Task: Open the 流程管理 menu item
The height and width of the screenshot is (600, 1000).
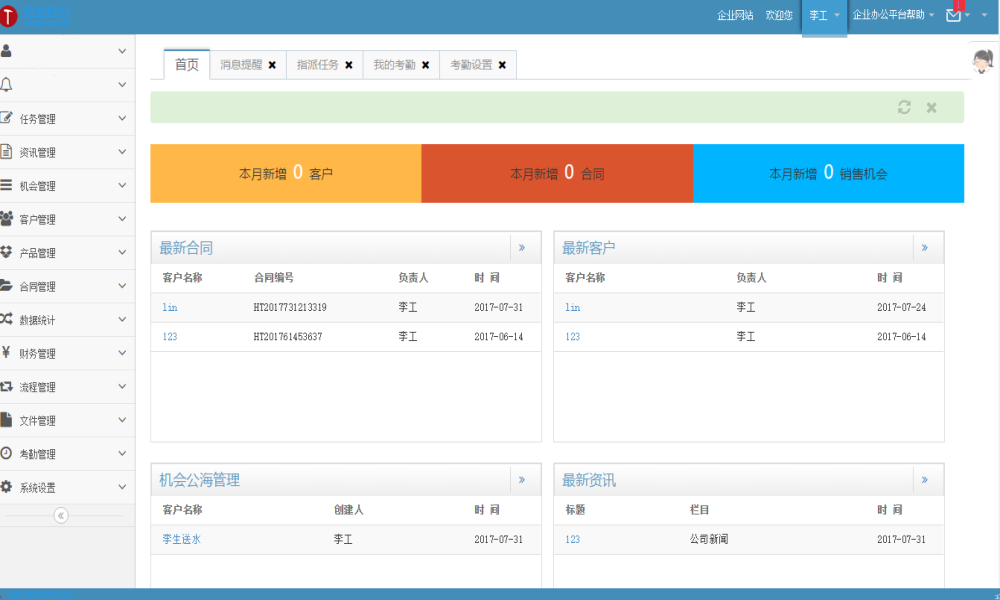Action: [x=67, y=387]
